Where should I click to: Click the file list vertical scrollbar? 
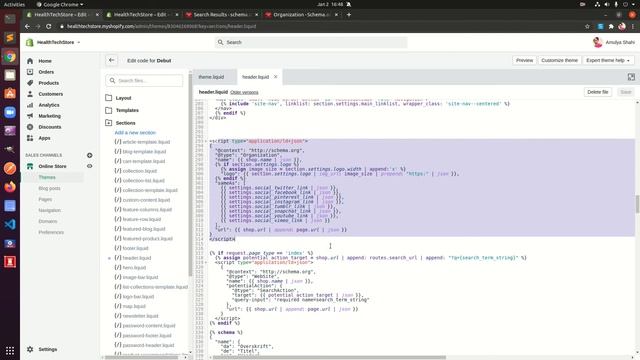pyautogui.click(x=190, y=176)
